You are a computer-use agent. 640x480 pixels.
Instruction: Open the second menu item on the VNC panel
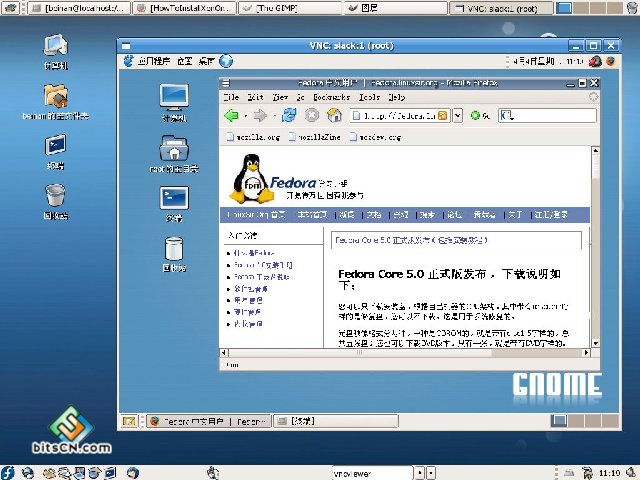tap(184, 61)
